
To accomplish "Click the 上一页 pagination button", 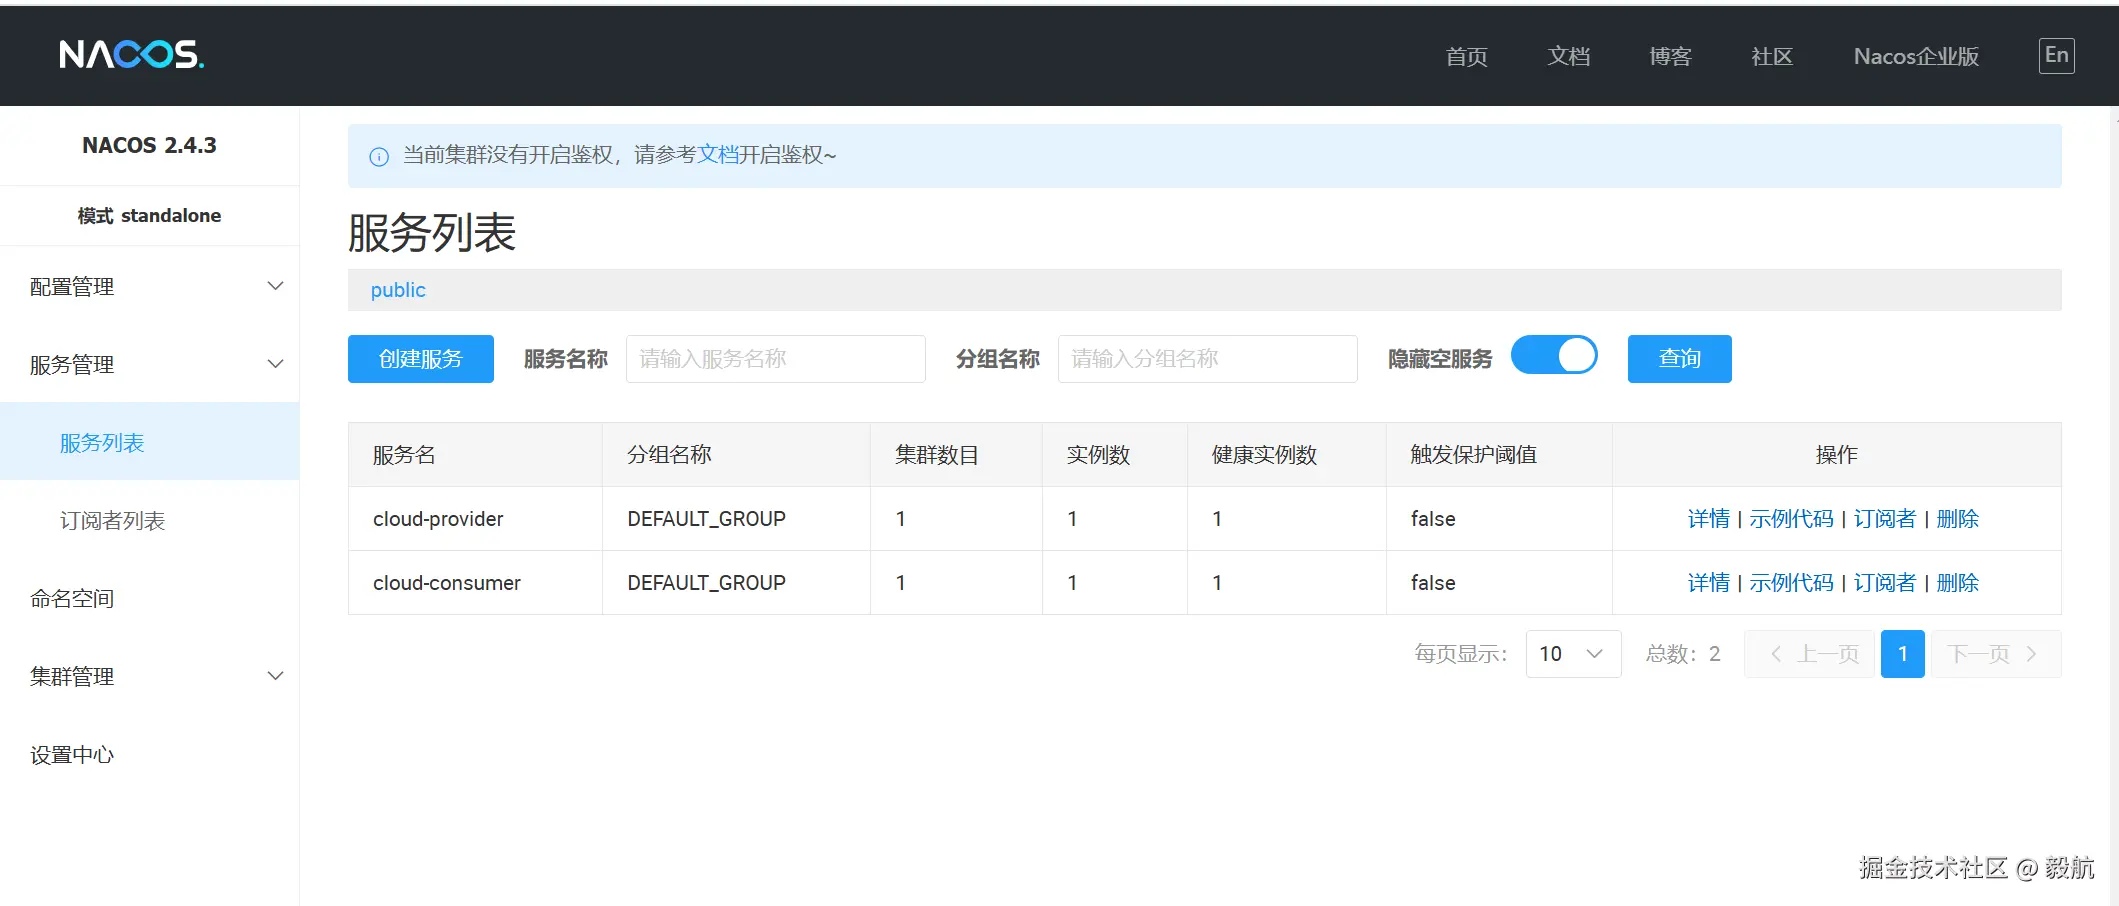I will click(1810, 654).
